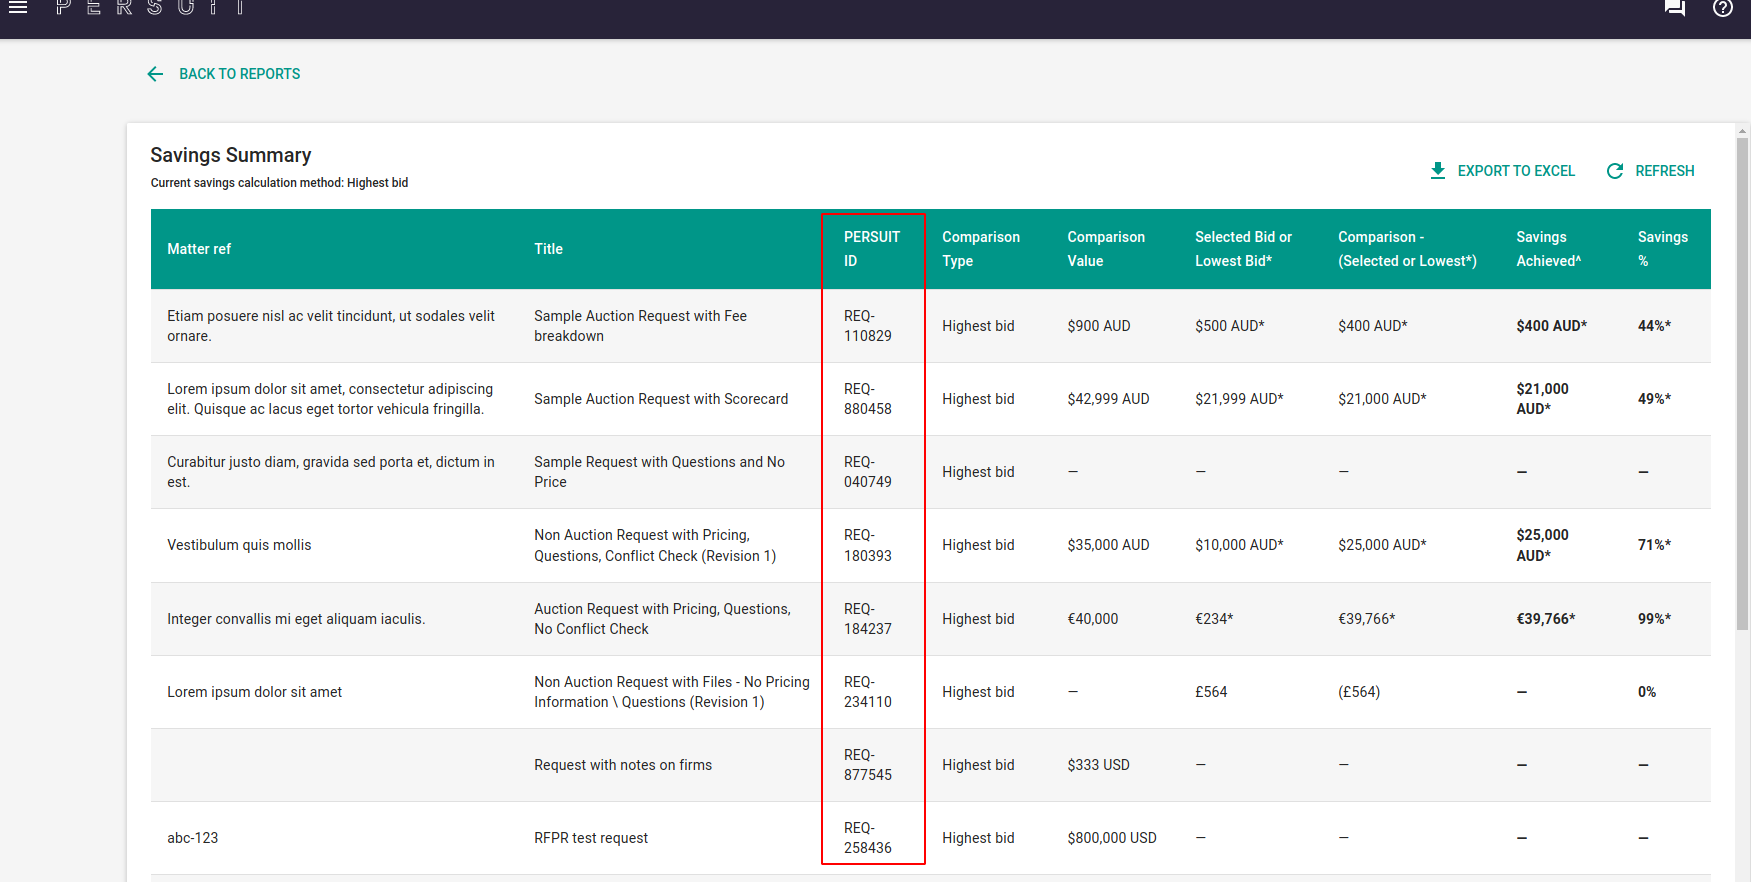Open the help question mark icon
The image size is (1751, 882).
[1722, 9]
